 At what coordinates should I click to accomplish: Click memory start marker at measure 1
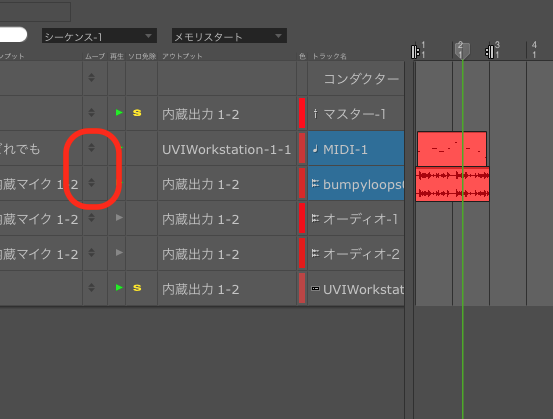415,52
